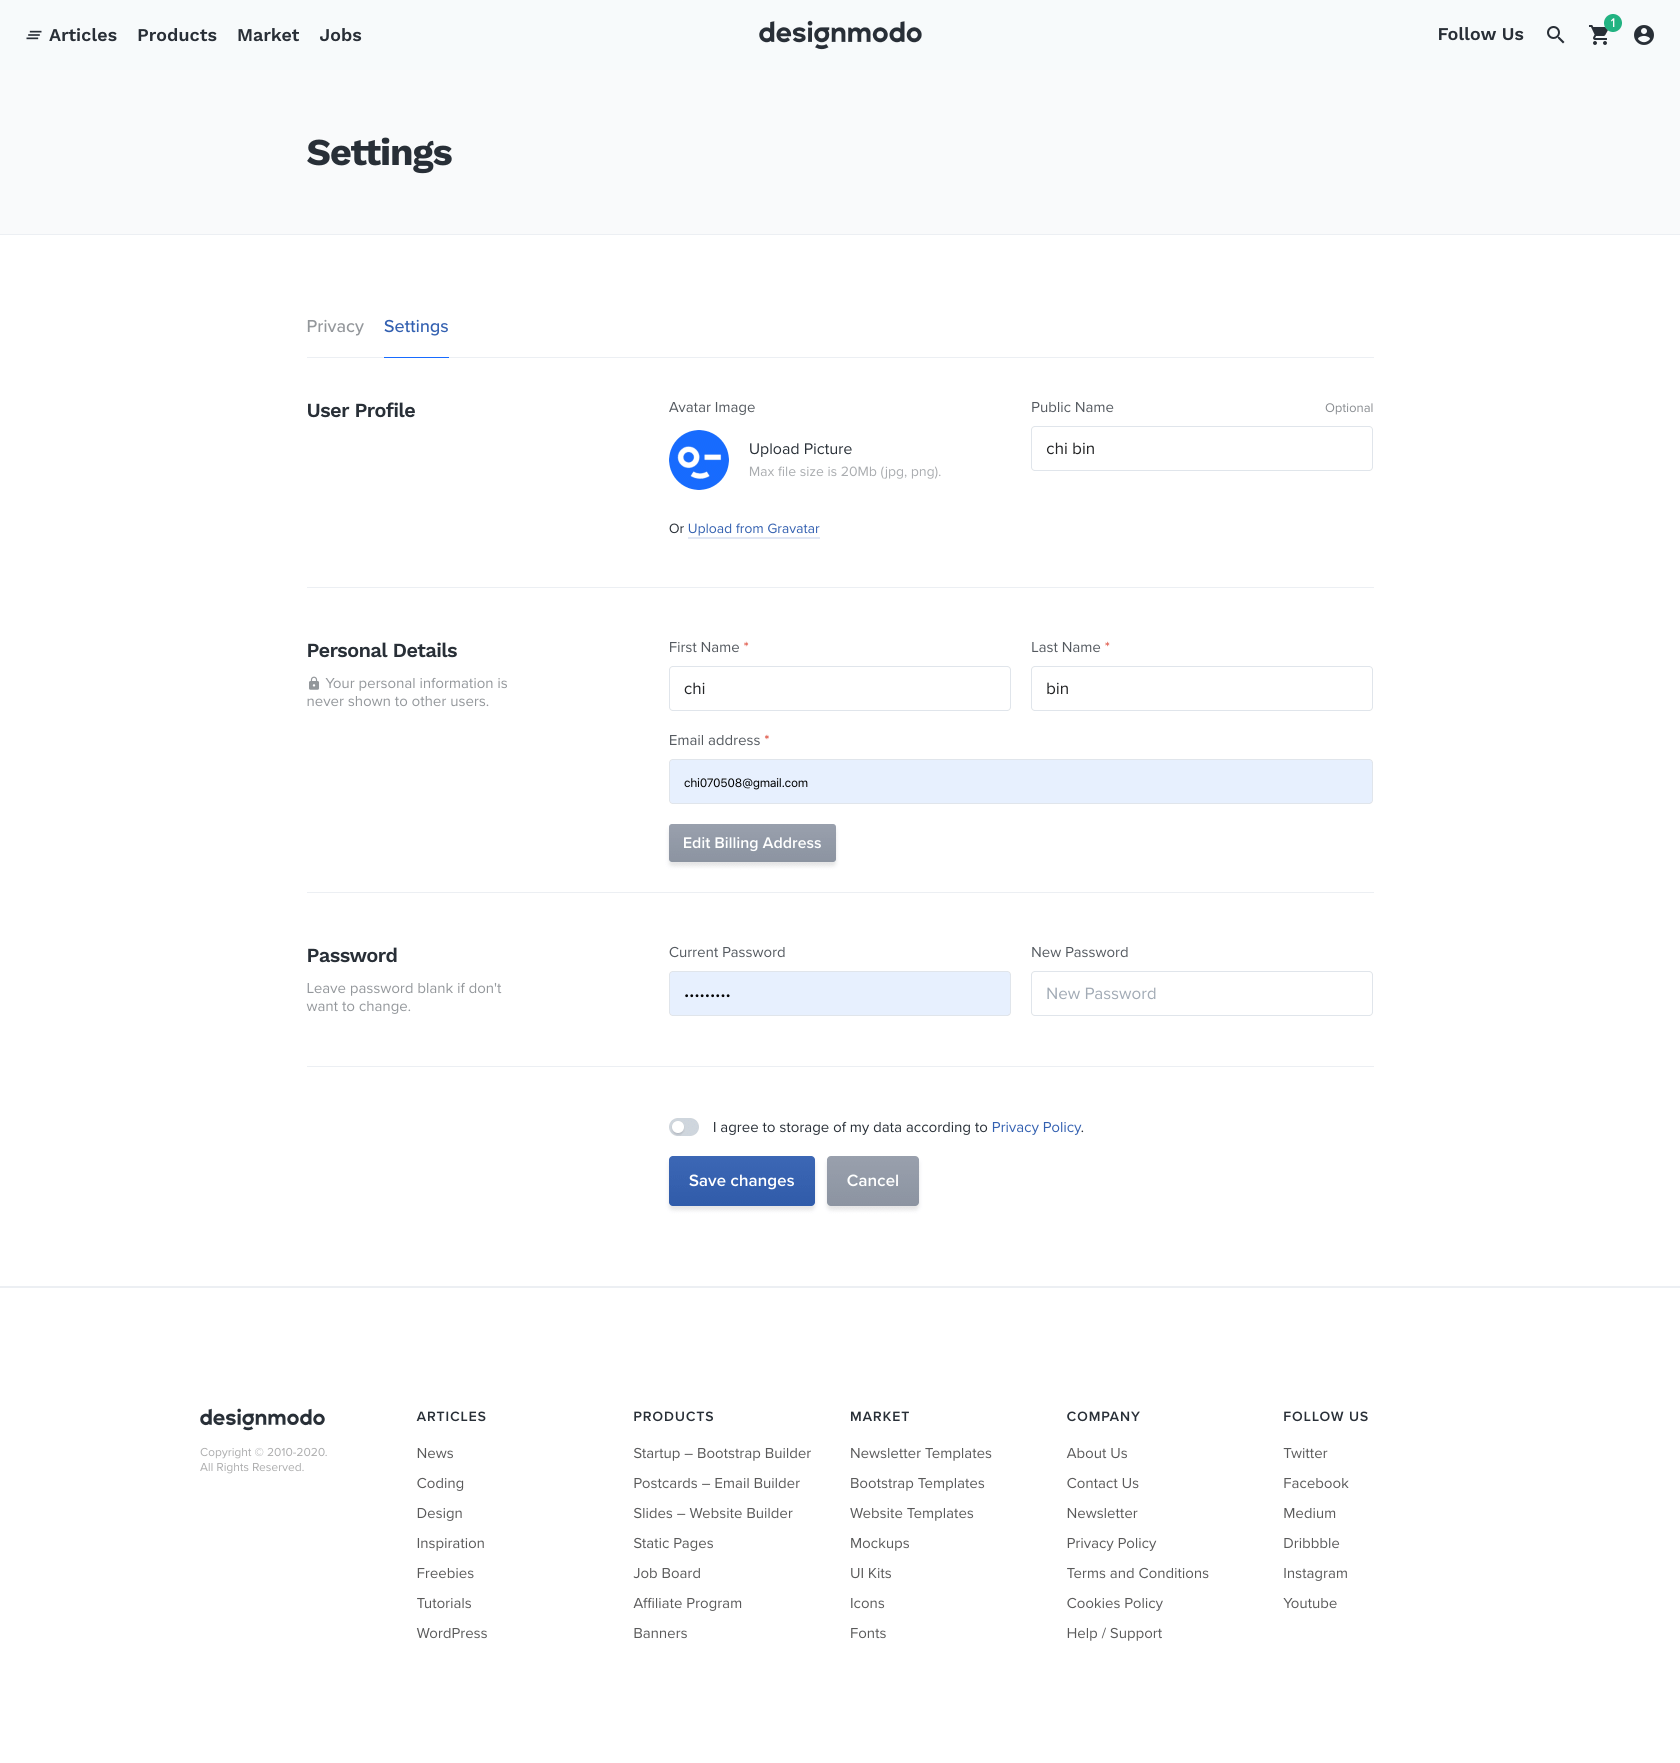Open footer Cookies Policy link
This screenshot has width=1680, height=1763.
[1115, 1603]
